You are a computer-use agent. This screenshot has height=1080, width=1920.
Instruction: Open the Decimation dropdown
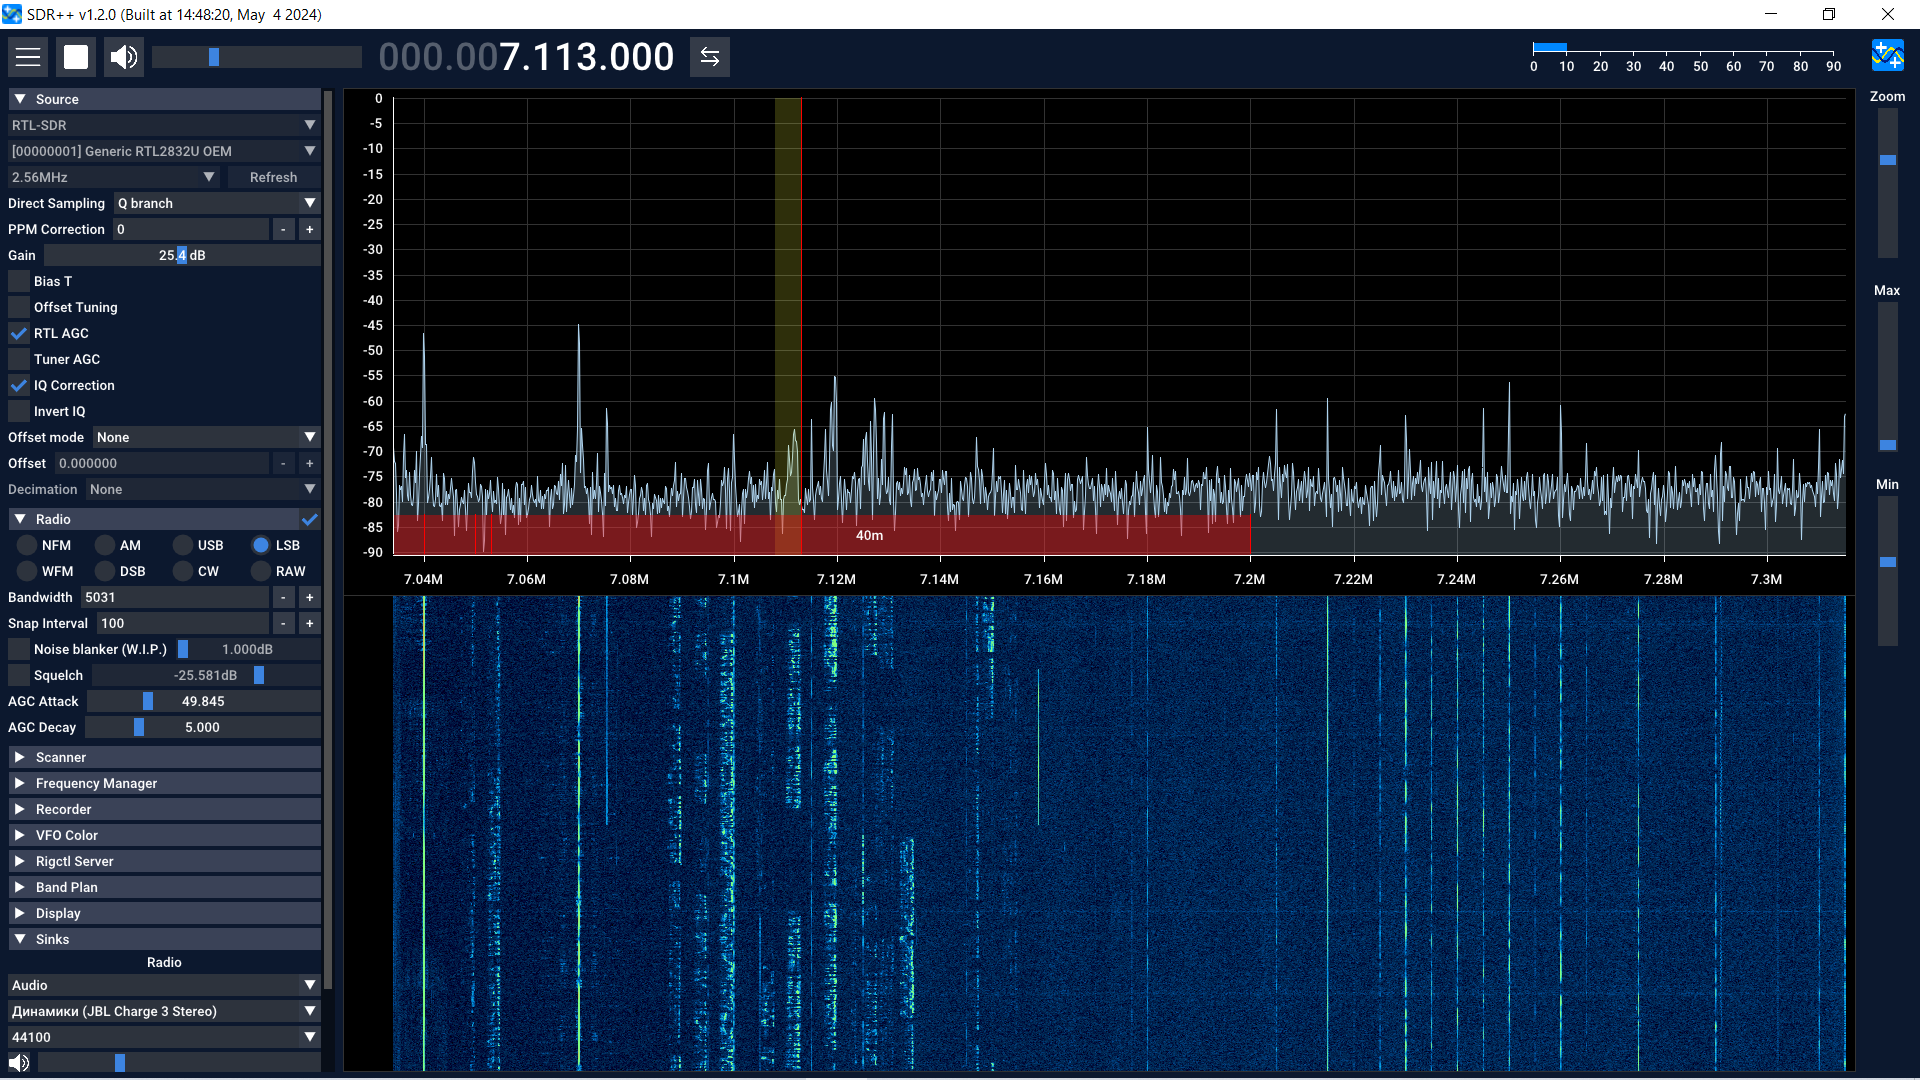click(203, 489)
